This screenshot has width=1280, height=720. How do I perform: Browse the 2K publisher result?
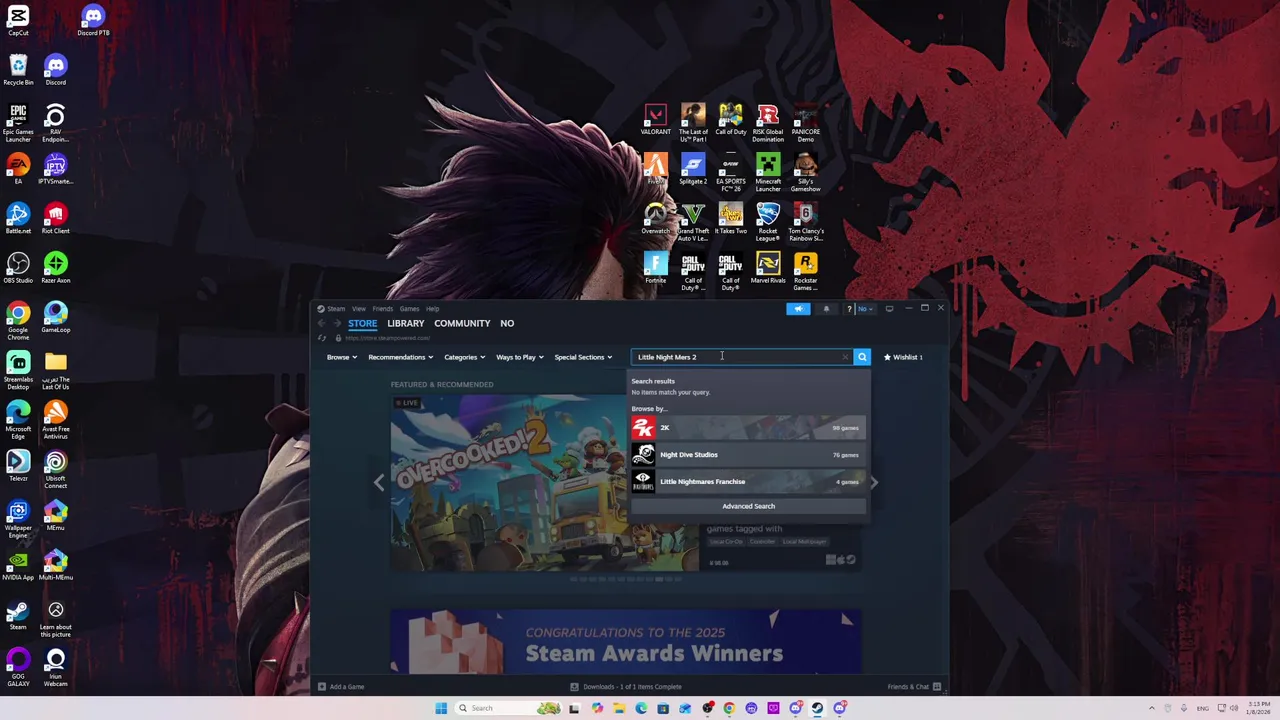(x=748, y=428)
